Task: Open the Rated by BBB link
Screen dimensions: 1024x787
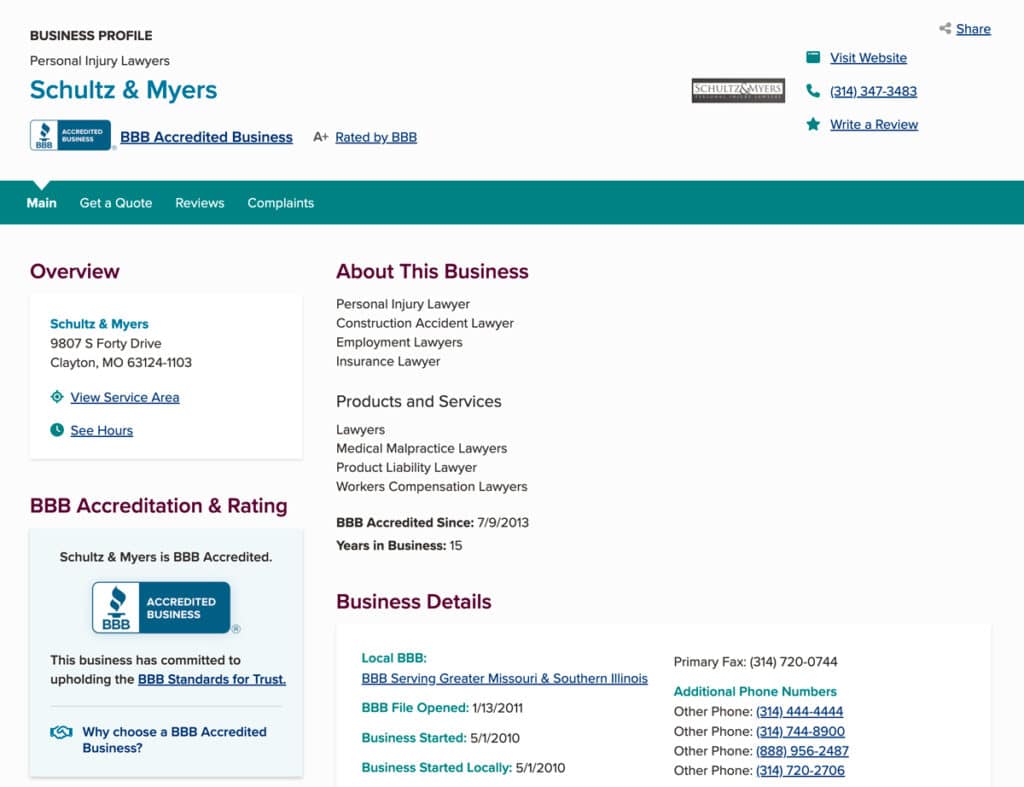Action: tap(376, 137)
